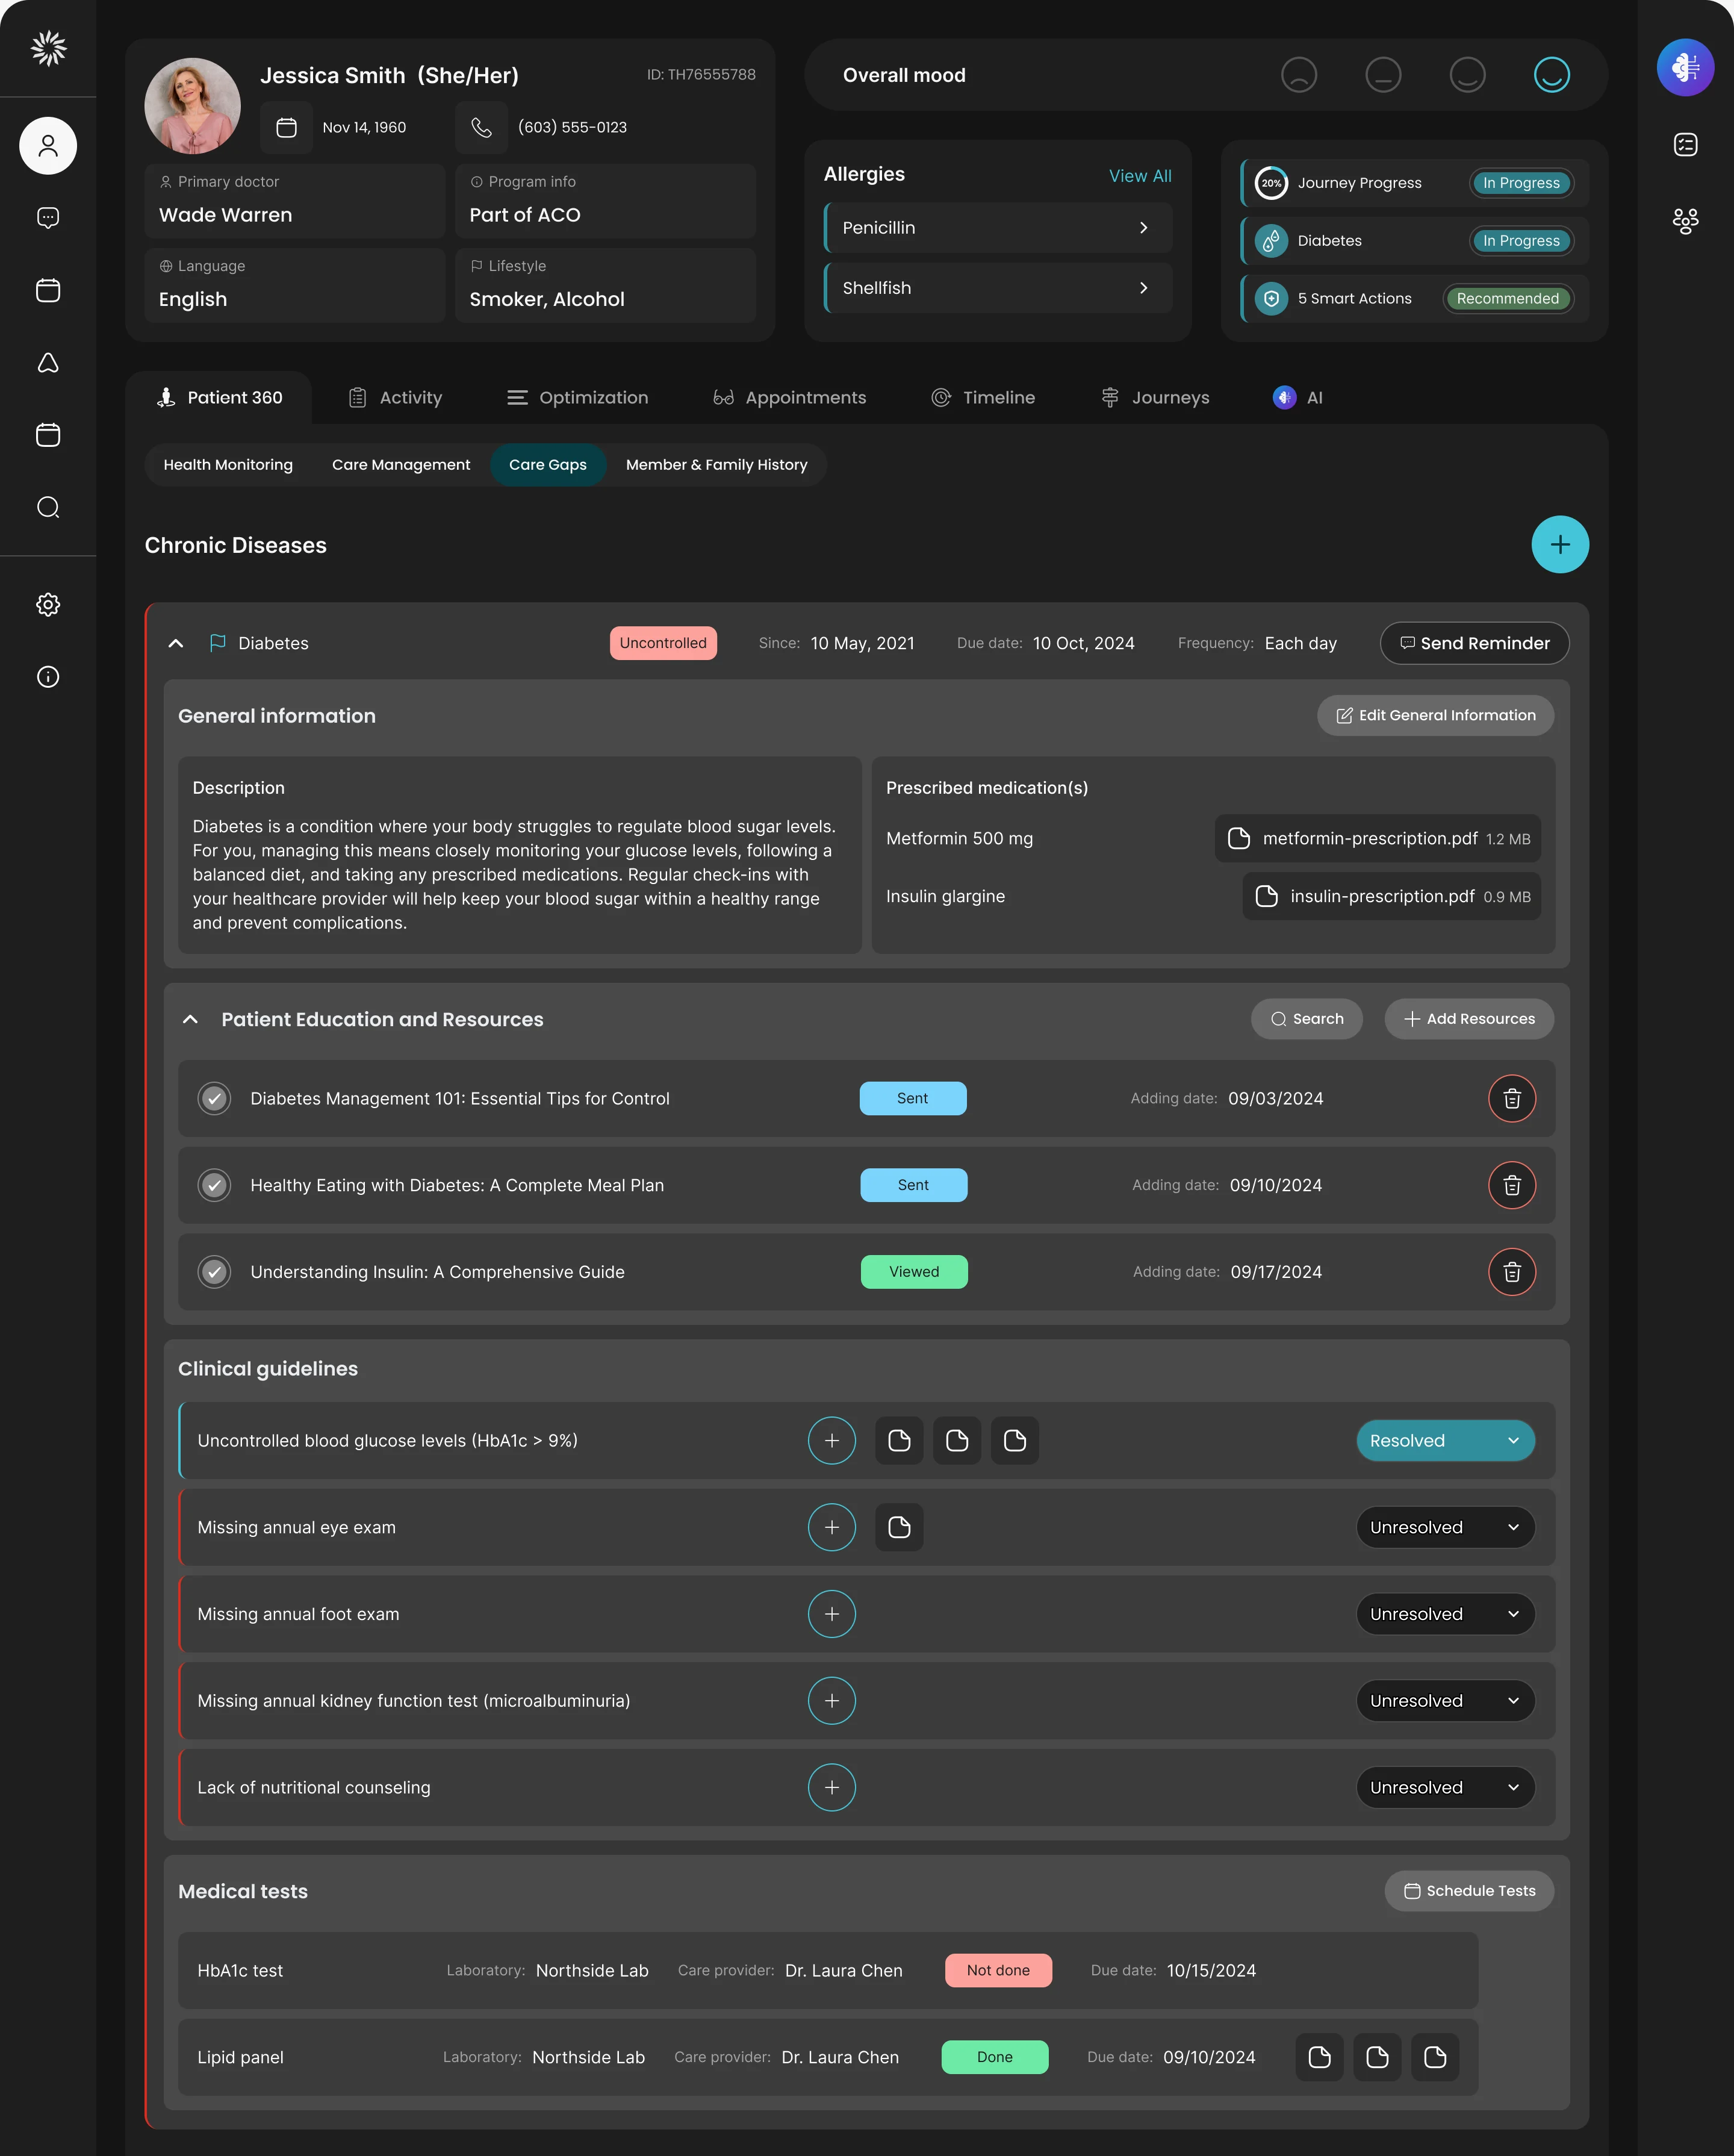The height and width of the screenshot is (2156, 1734).
Task: Toggle checkmark for Healthy Eating with Diabetes
Action: pyautogui.click(x=214, y=1185)
